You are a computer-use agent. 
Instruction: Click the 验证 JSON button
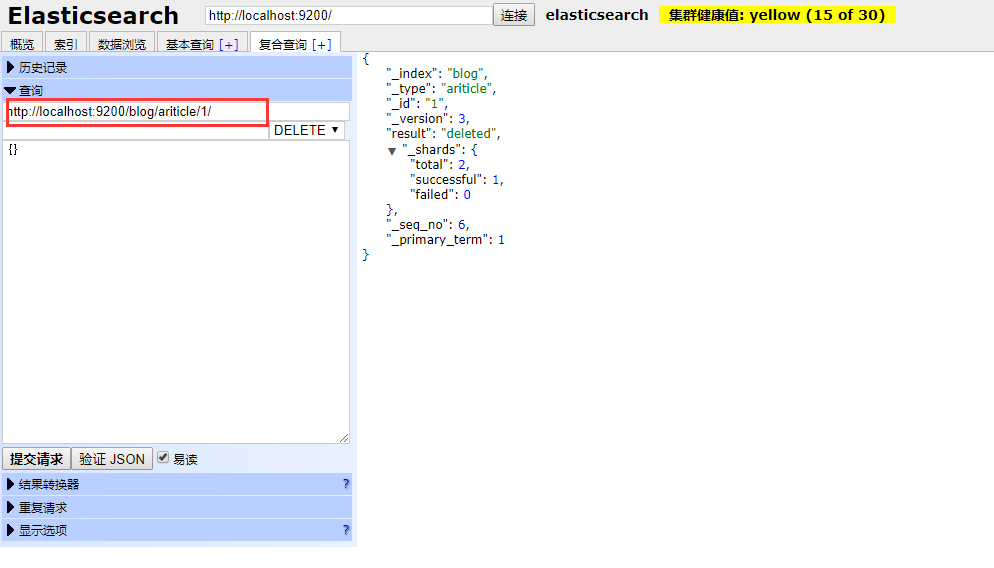[112, 459]
